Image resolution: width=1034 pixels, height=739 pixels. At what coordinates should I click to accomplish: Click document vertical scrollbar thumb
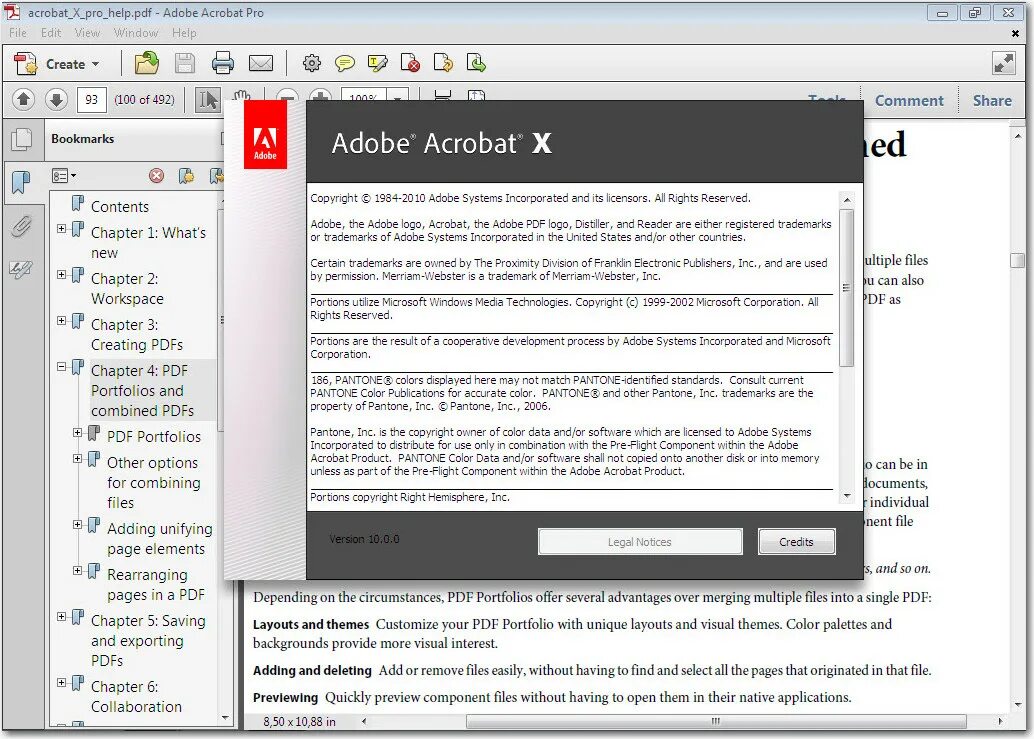(1017, 260)
